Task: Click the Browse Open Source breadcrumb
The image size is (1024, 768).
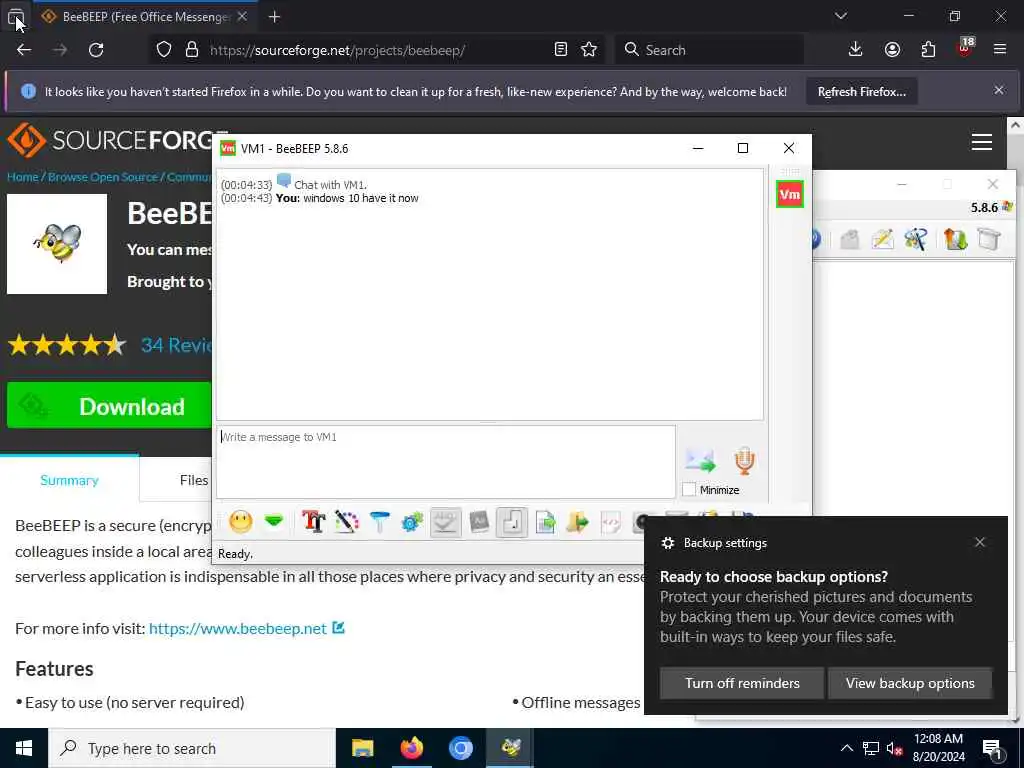Action: 103,177
